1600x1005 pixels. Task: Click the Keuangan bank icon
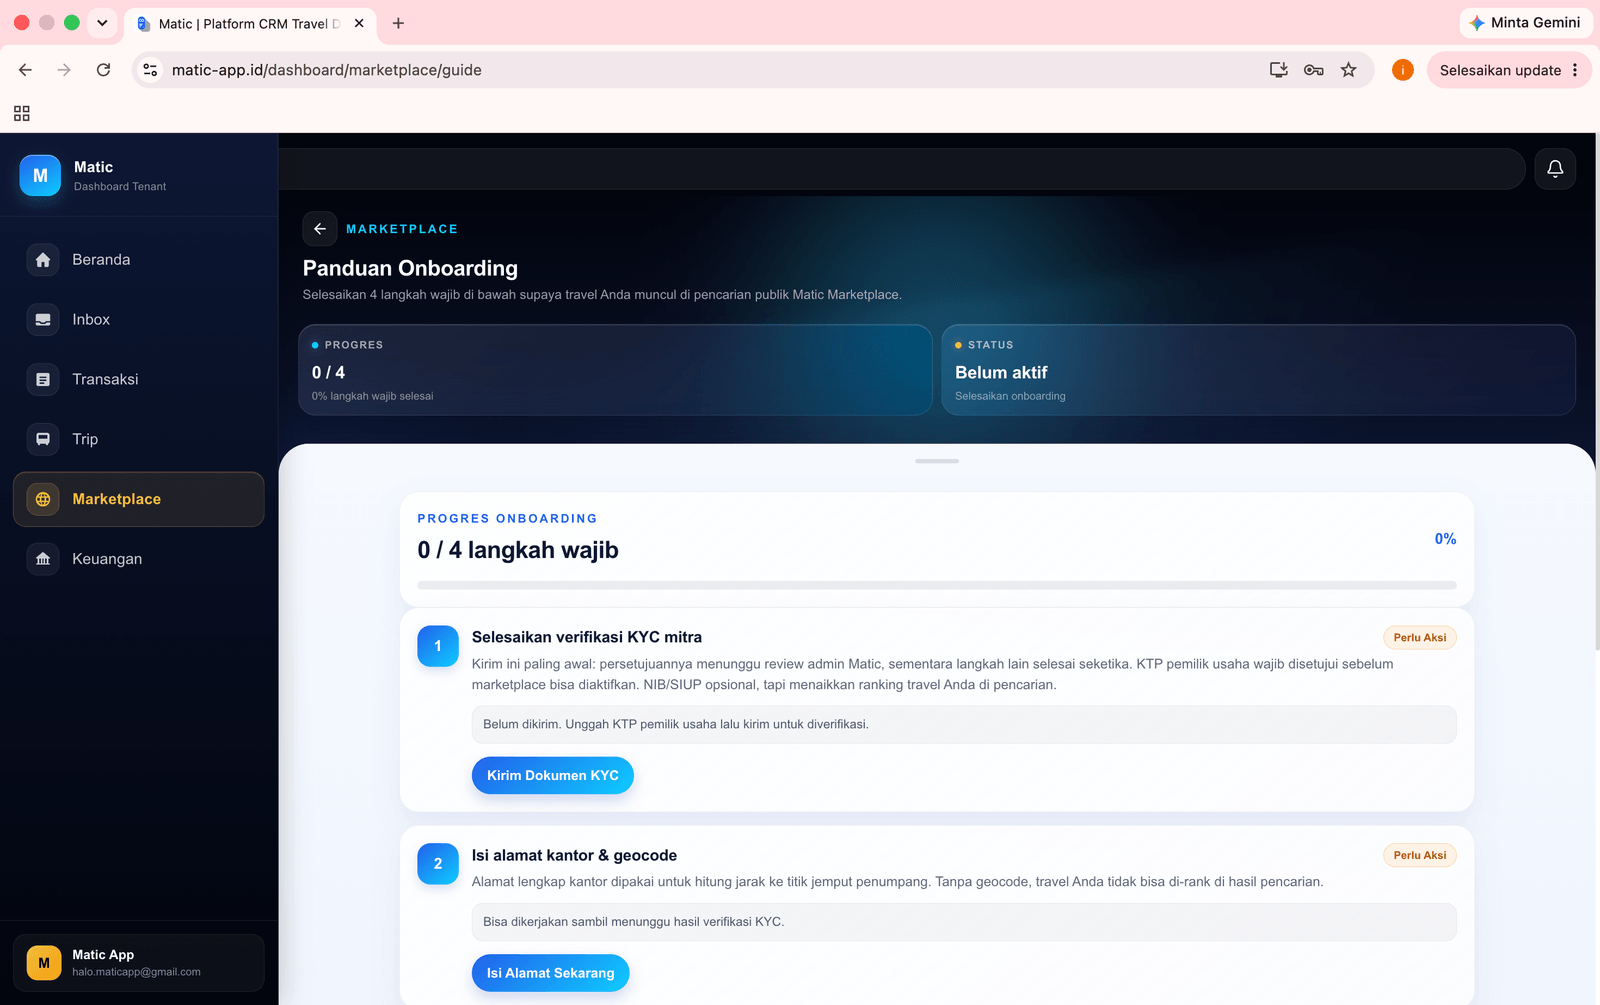43,559
